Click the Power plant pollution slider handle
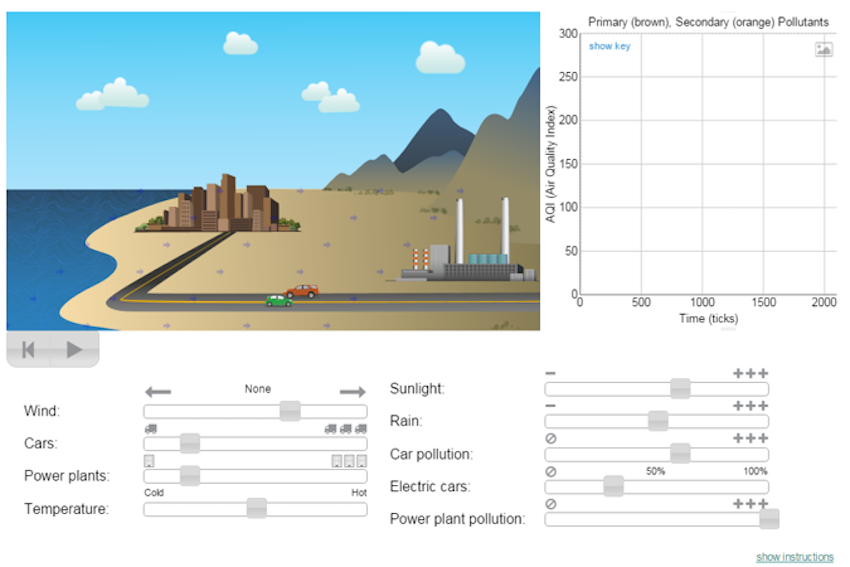Viewport: 850px width, 567px height. [769, 518]
